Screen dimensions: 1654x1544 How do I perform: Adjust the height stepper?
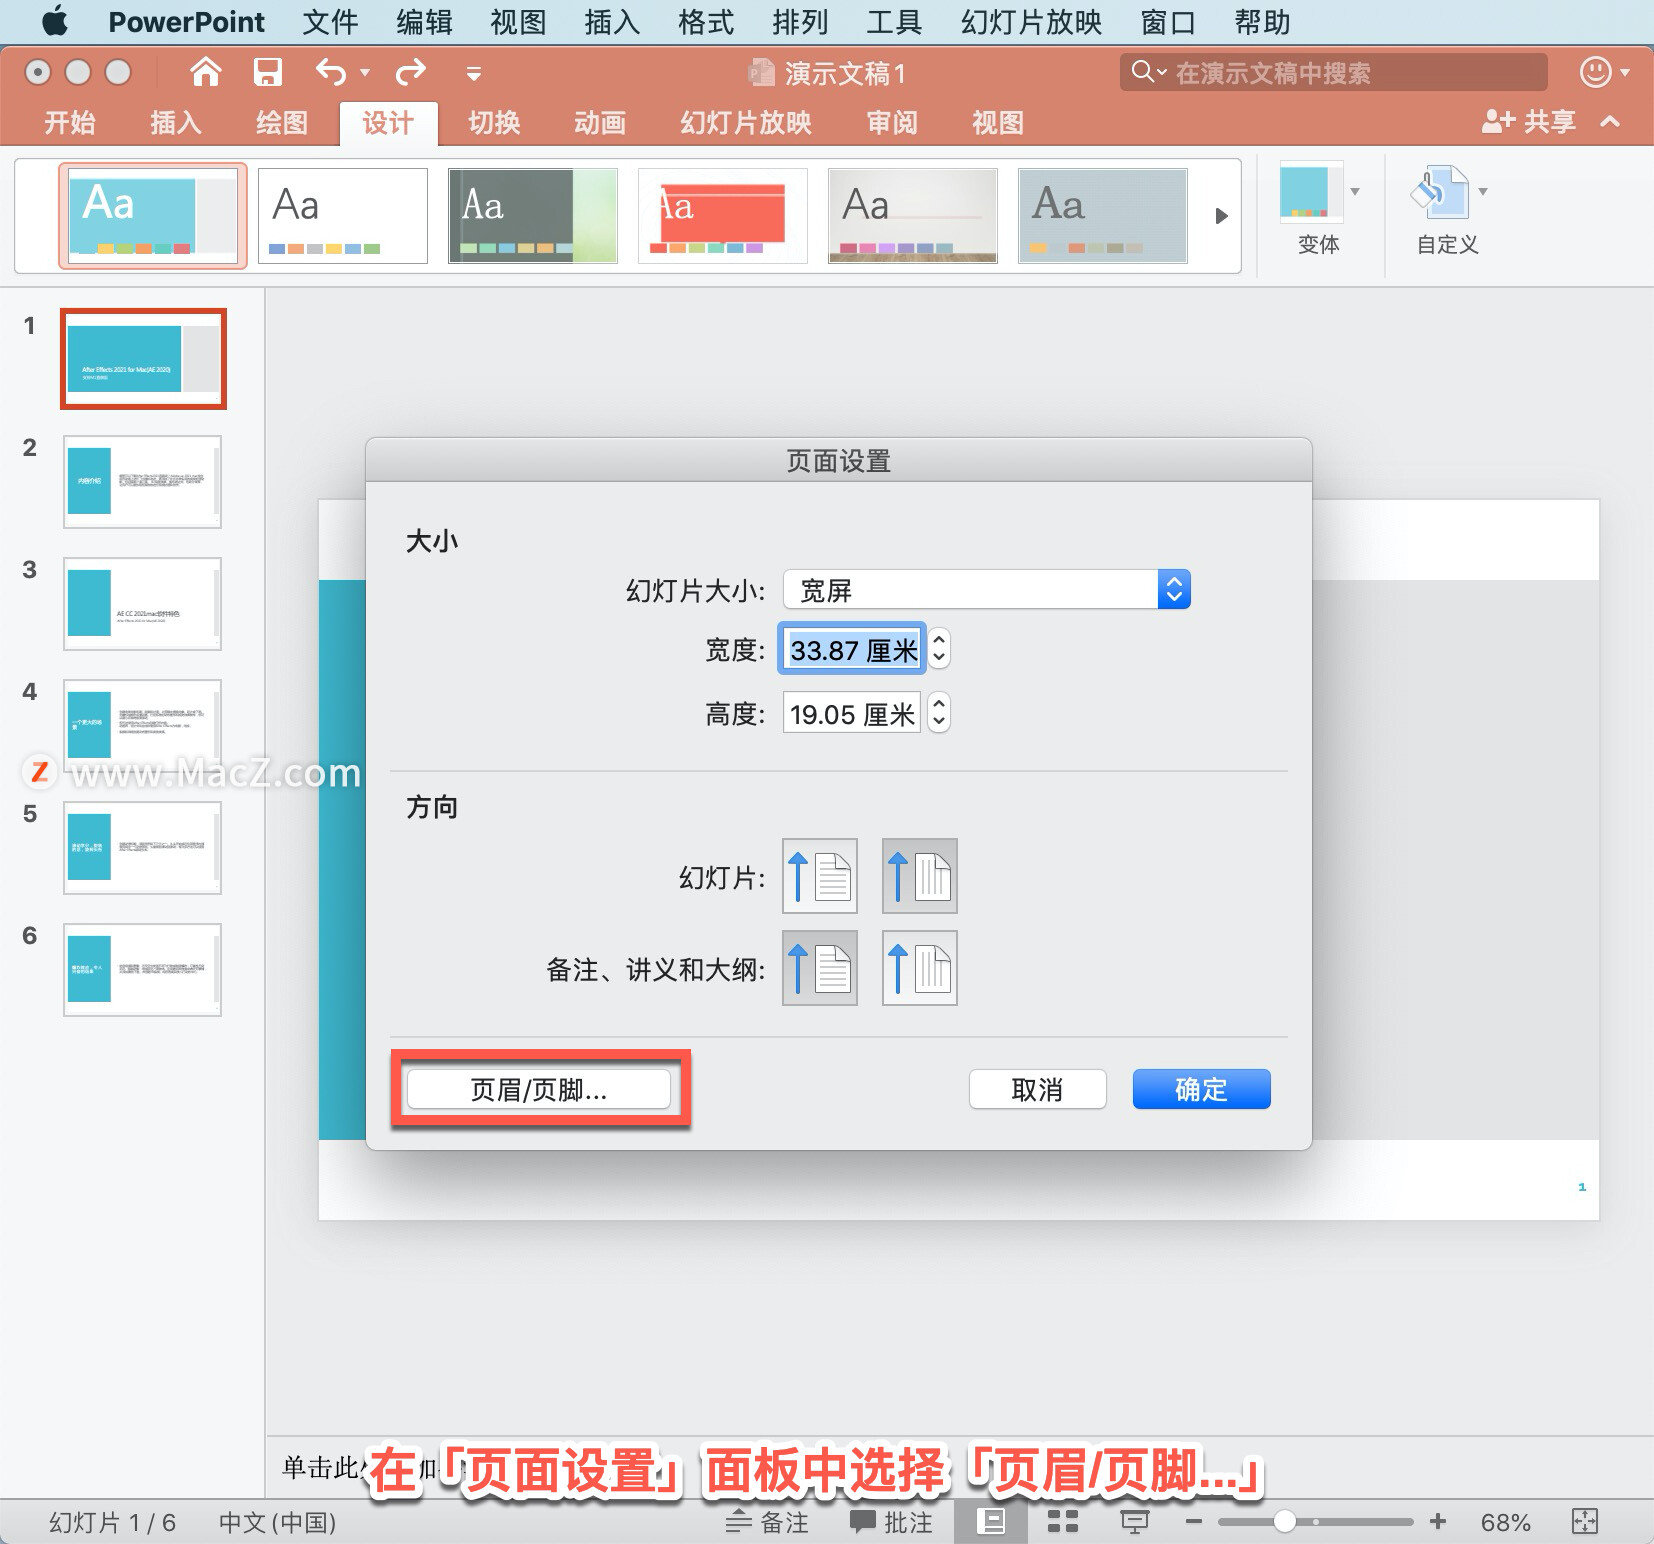[939, 714]
